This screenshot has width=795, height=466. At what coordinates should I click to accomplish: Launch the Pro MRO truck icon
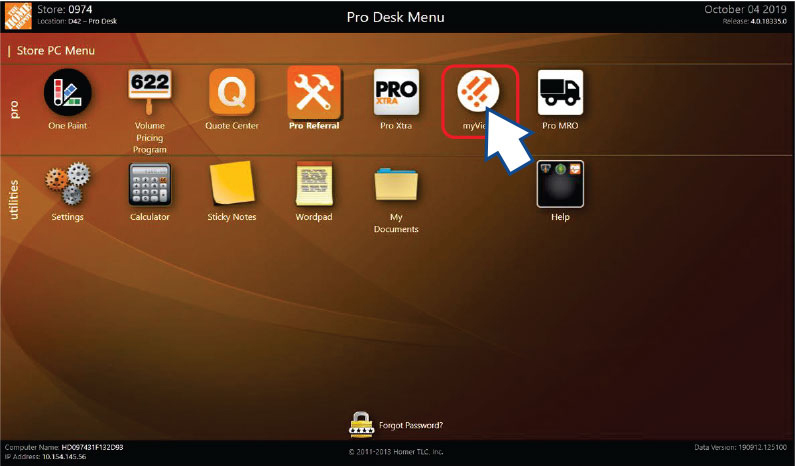click(560, 92)
